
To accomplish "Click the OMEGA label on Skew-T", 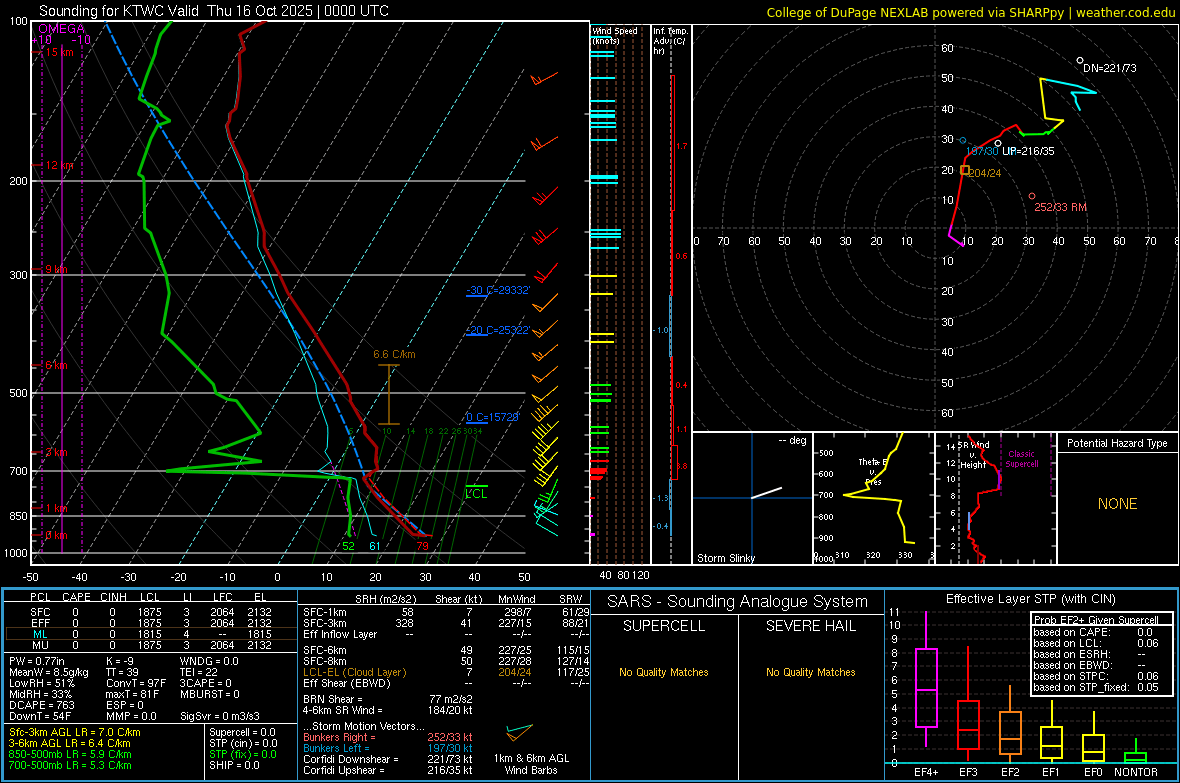I will click(x=62, y=29).
